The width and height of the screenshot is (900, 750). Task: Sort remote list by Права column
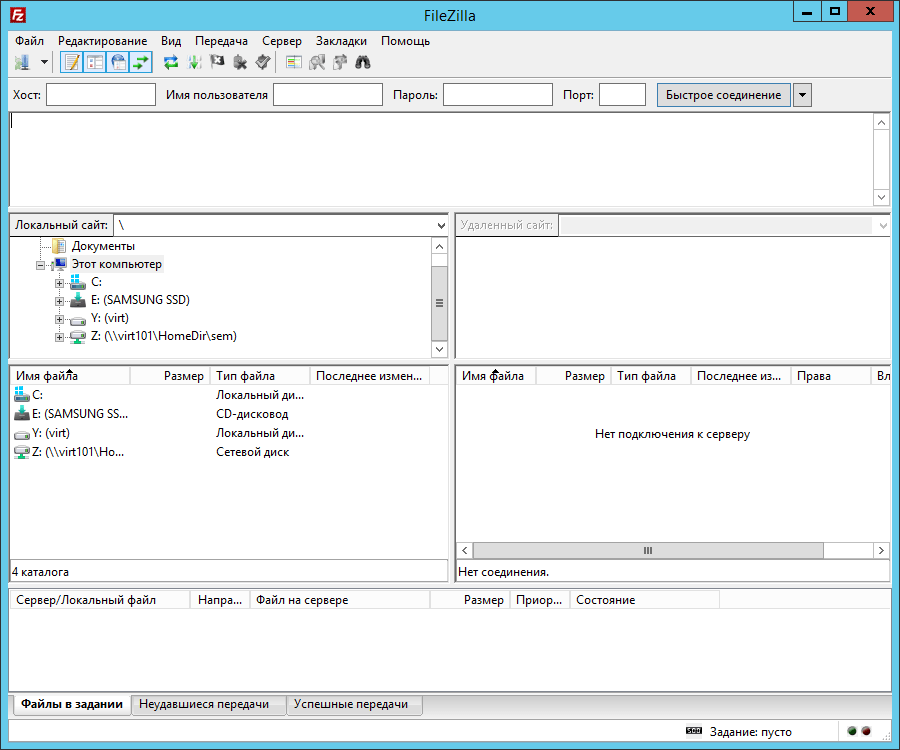tap(831, 376)
